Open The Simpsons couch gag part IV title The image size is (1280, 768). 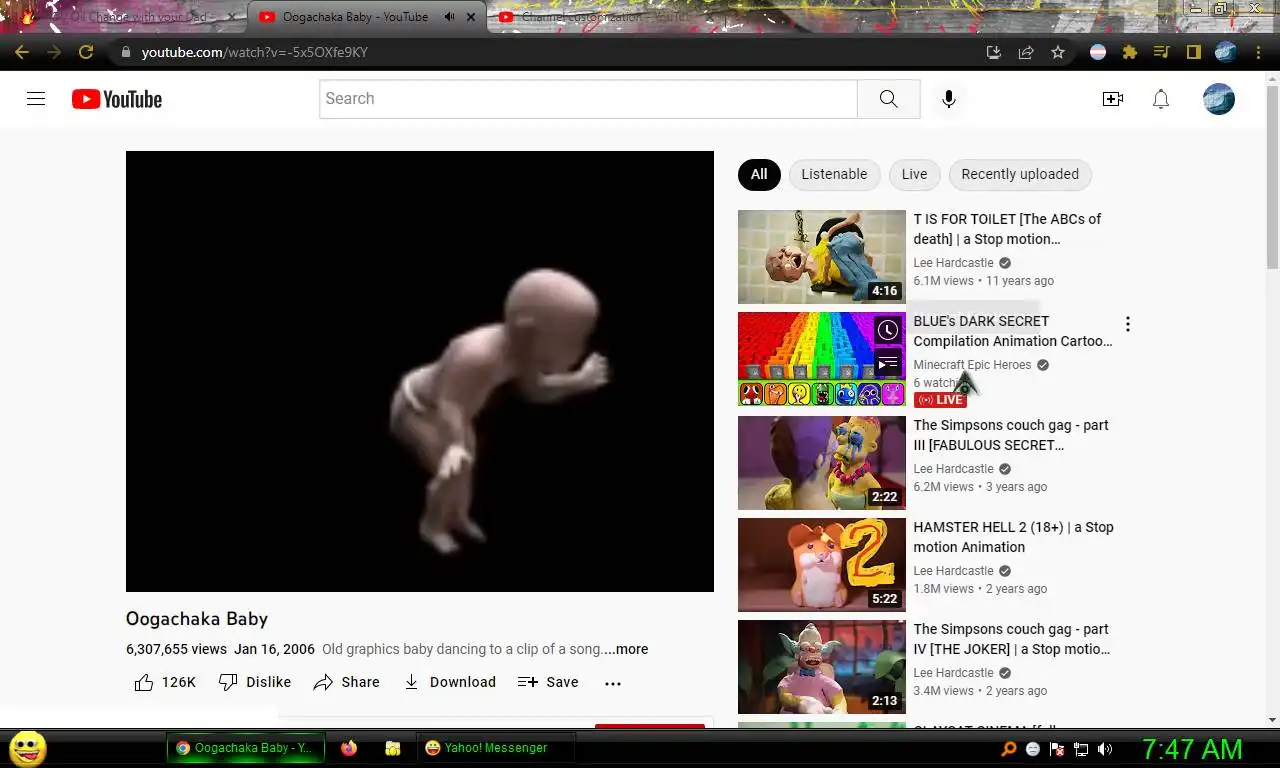(x=1012, y=639)
